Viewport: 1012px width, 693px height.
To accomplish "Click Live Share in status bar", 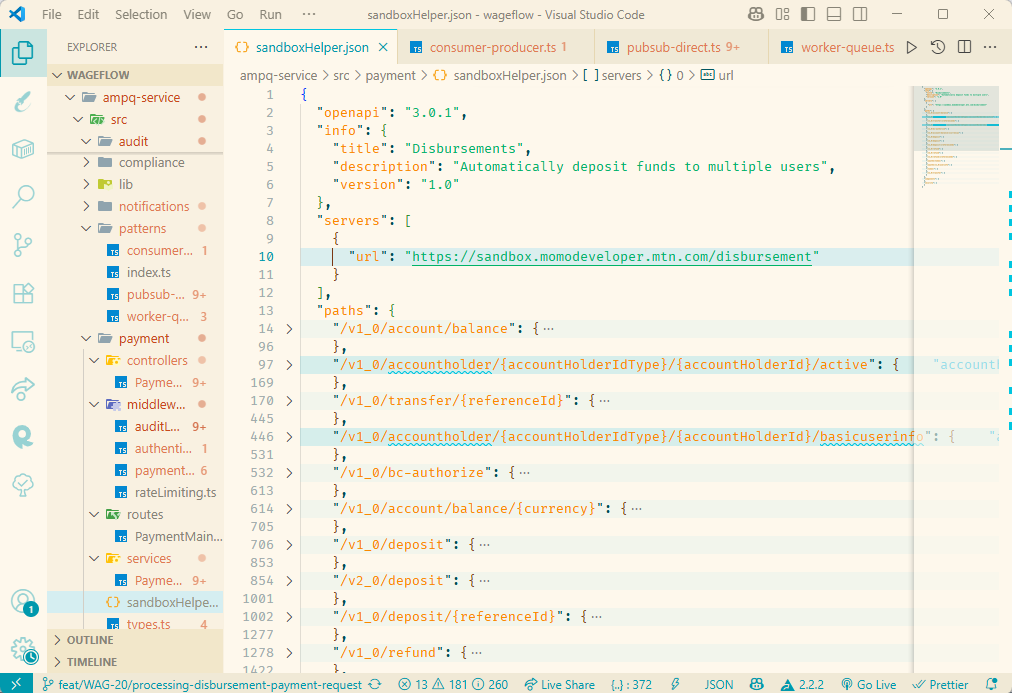I will pos(560,685).
